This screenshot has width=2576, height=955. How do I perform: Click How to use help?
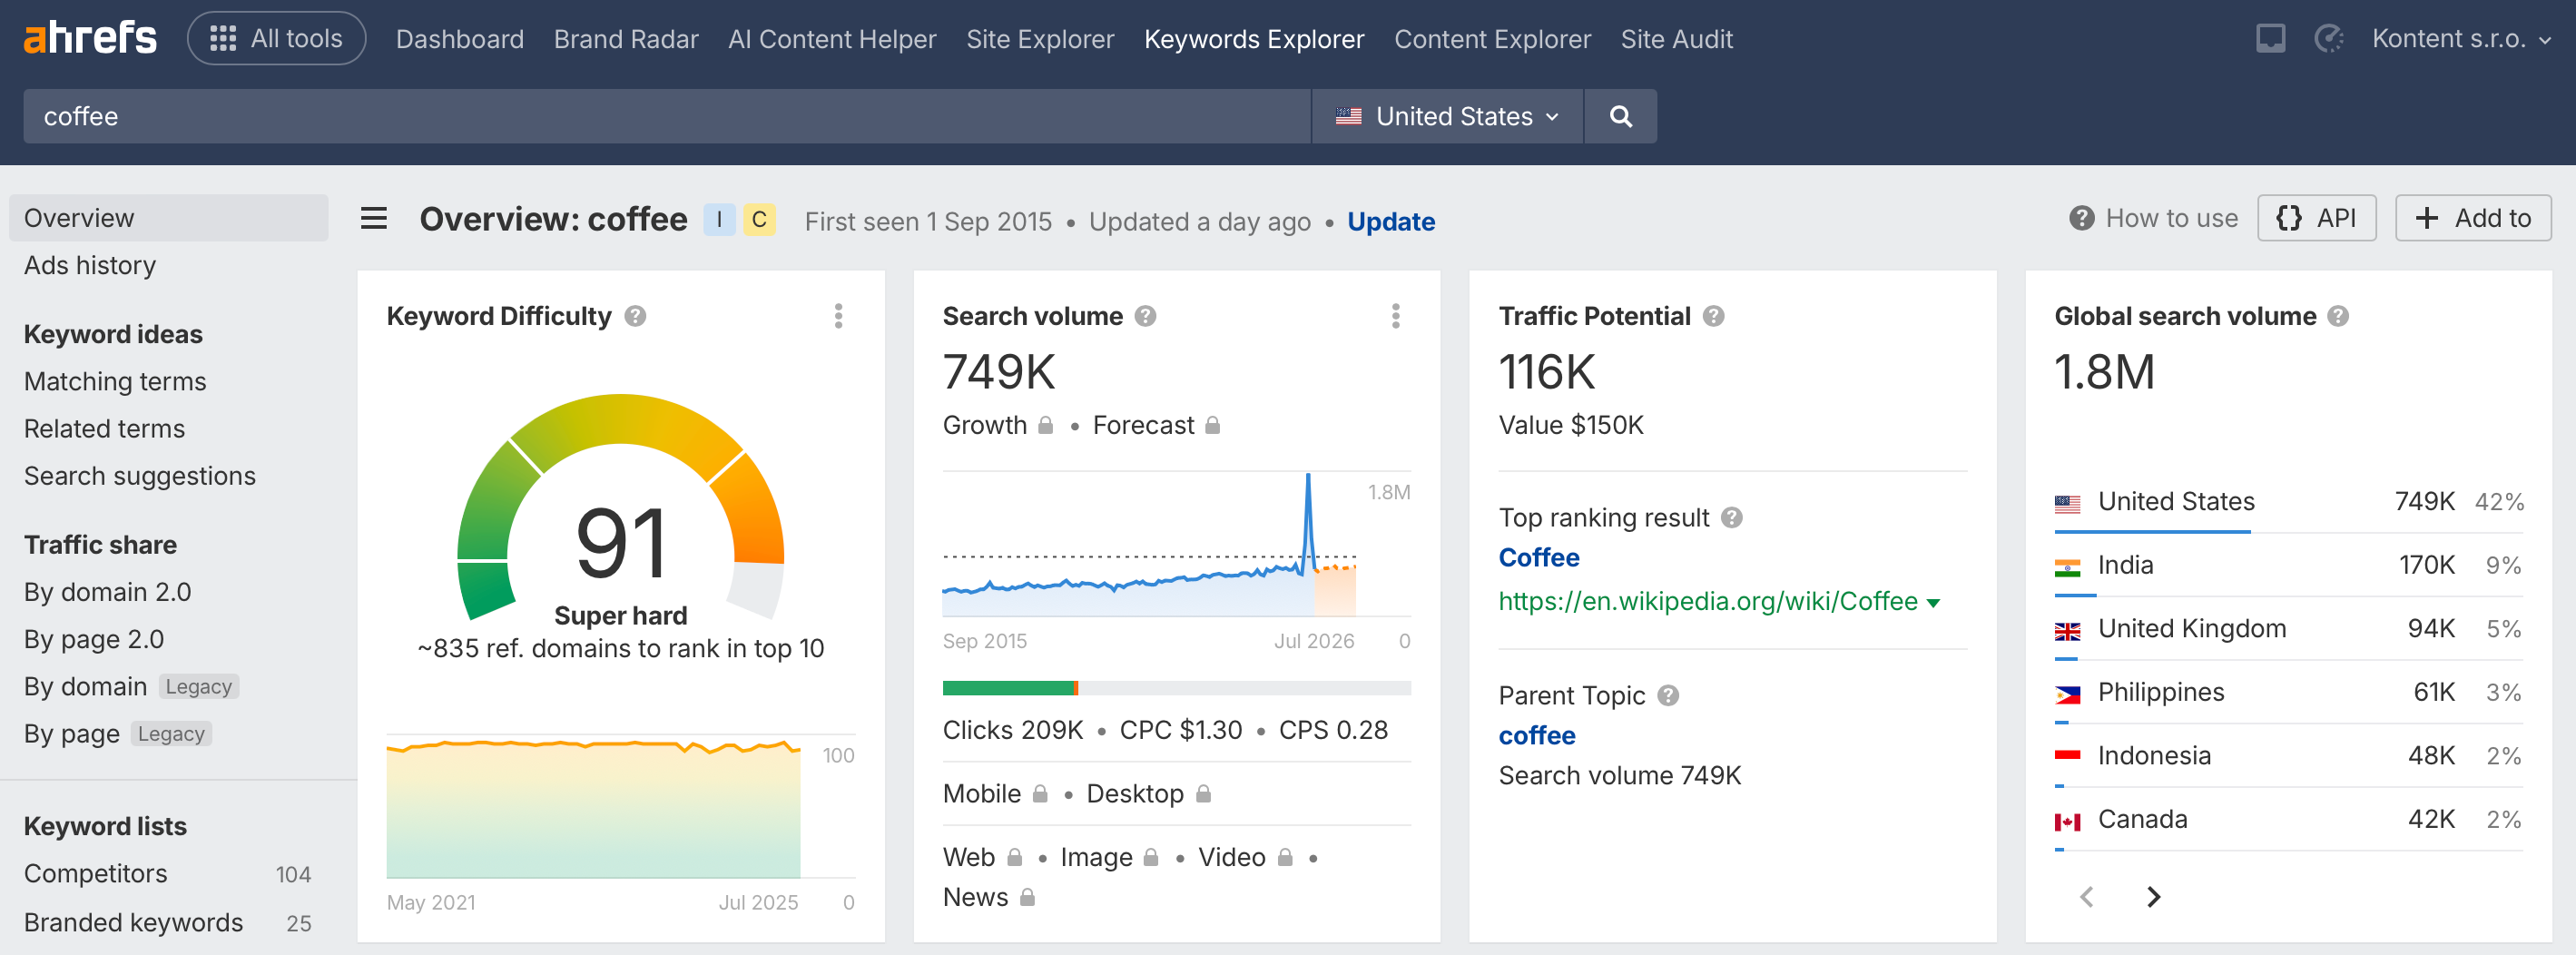(x=2153, y=218)
